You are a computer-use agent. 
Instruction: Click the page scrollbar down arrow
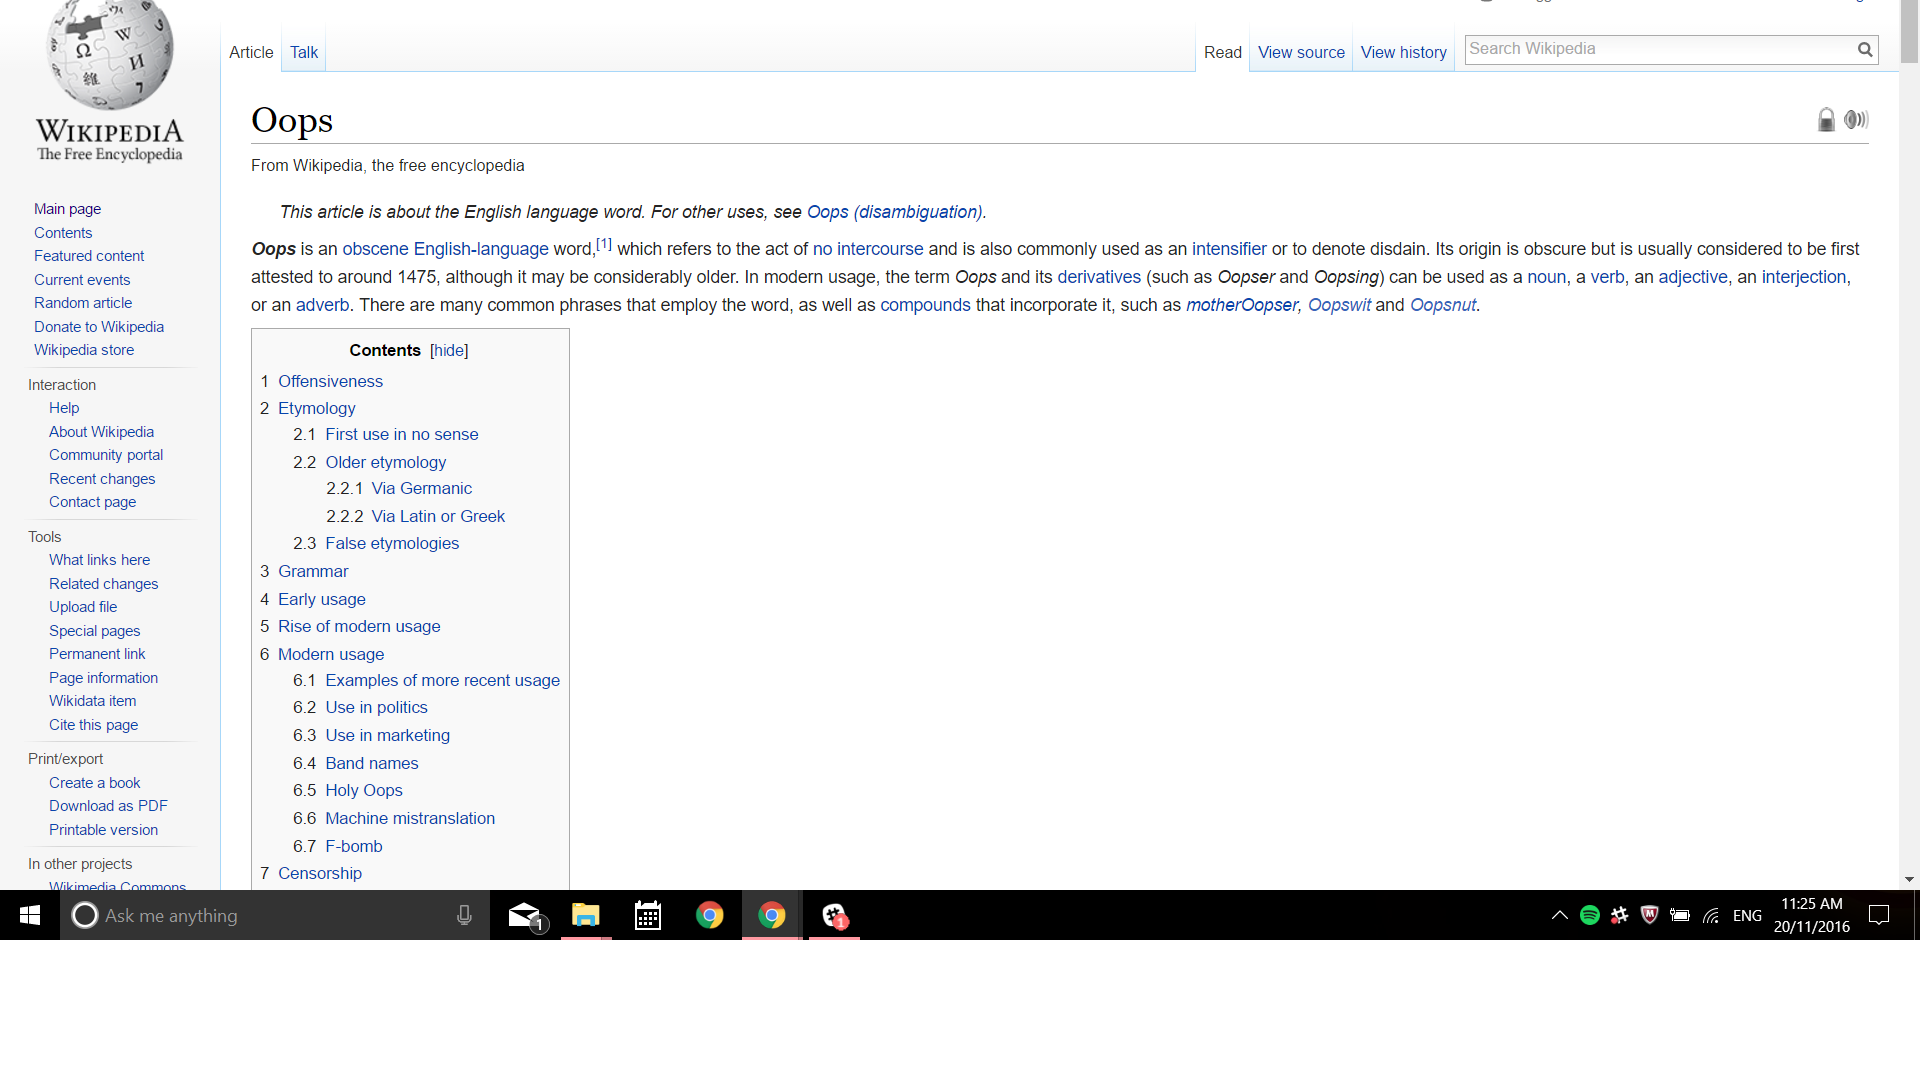tap(1909, 880)
